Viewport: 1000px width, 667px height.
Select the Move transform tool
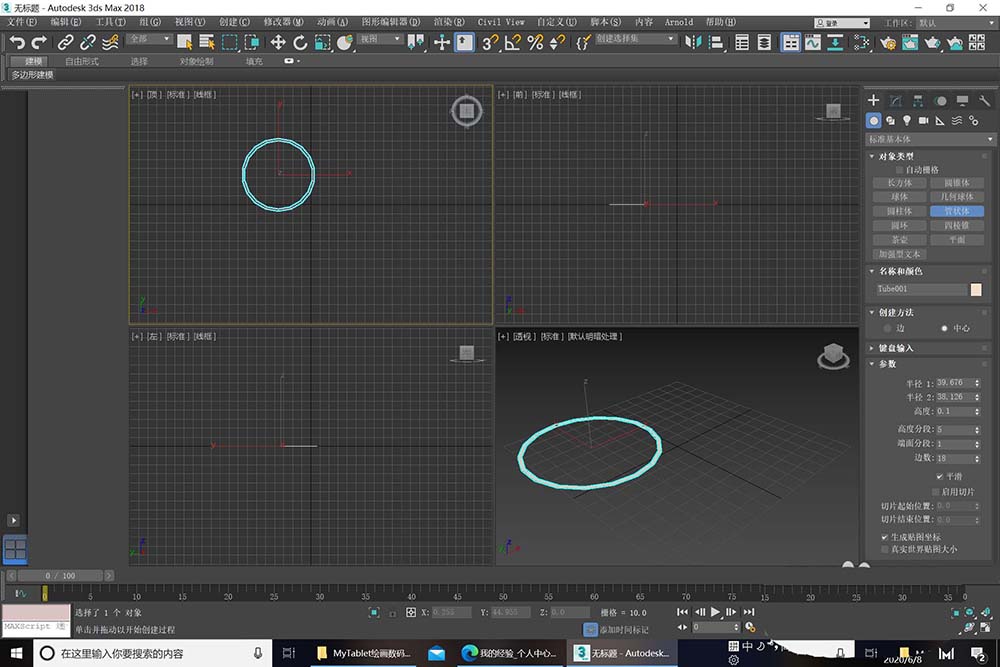point(278,42)
